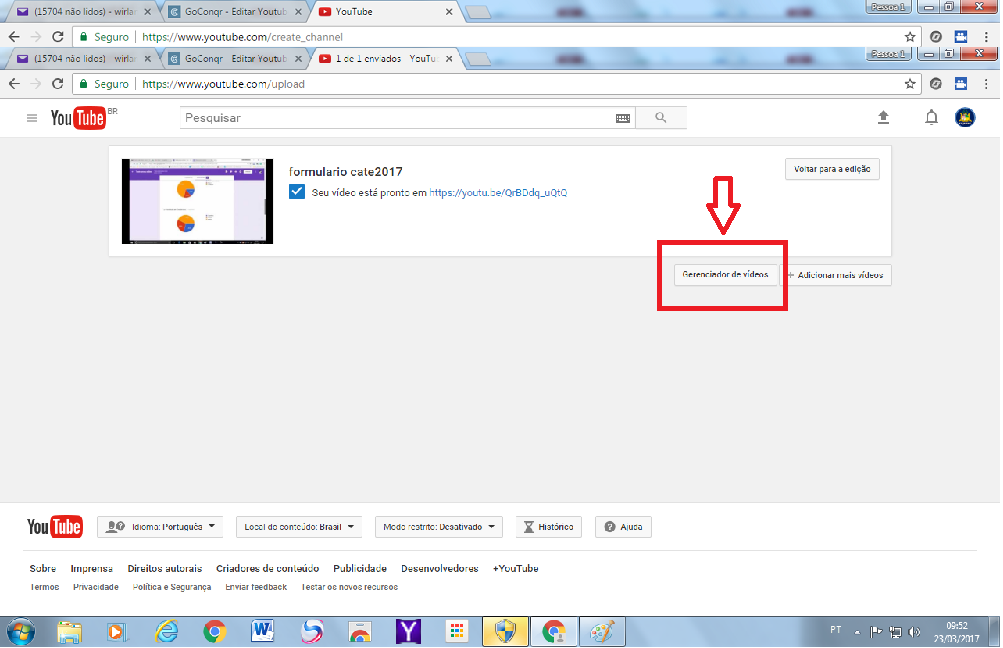Image resolution: width=1003 pixels, height=648 pixels.
Task: Open Internet Explorer from the taskbar
Action: [x=166, y=632]
